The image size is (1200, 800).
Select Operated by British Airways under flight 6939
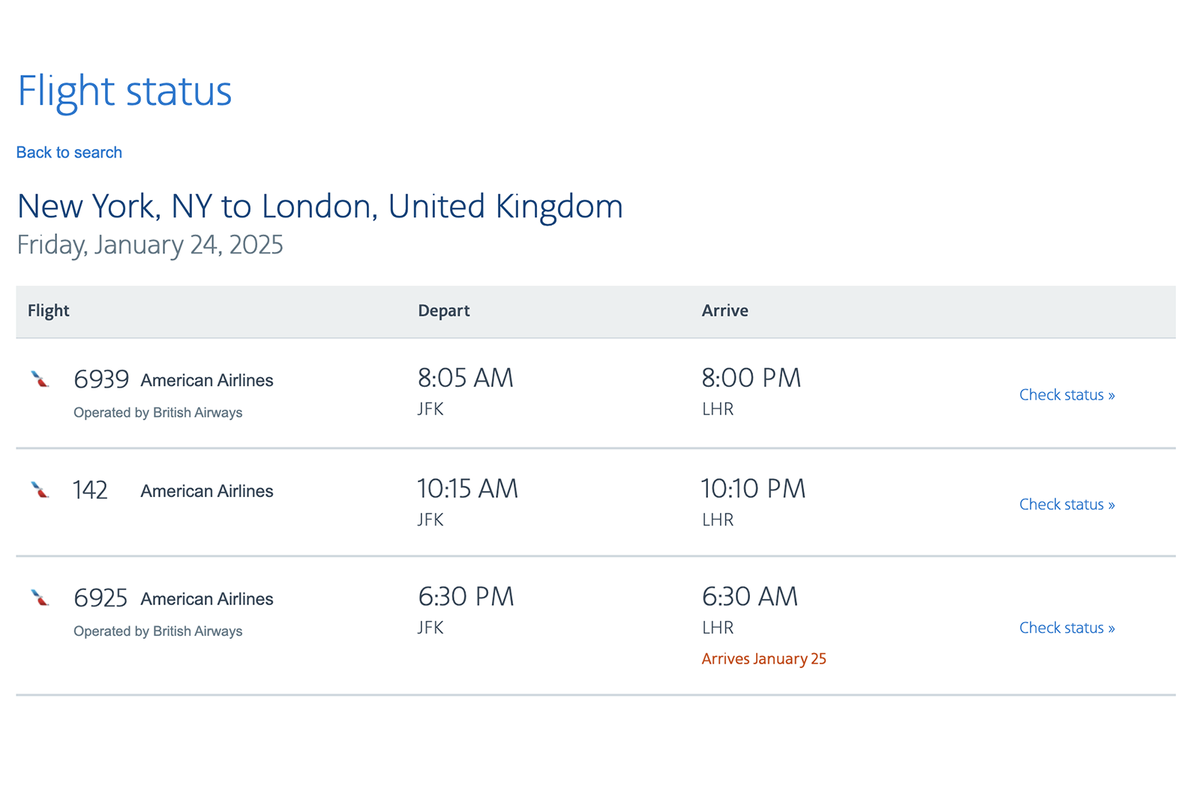(157, 412)
